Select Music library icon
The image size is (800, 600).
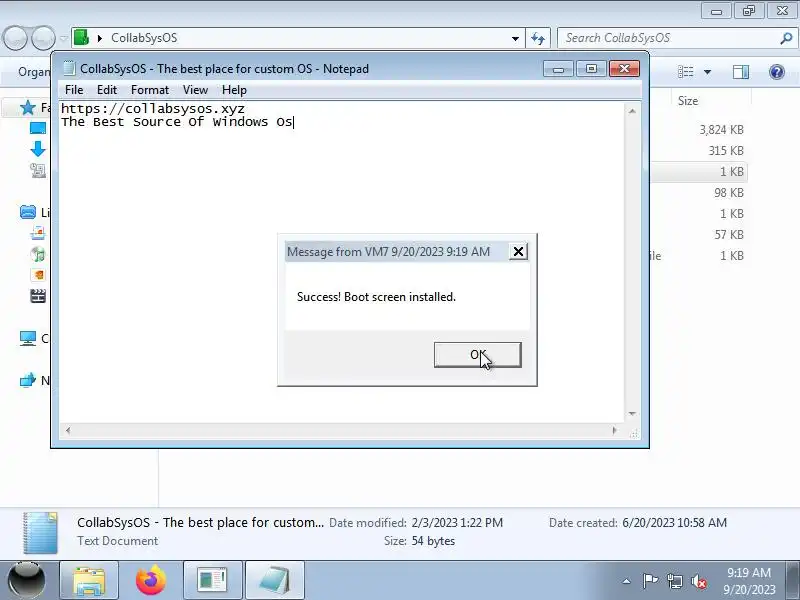pyautogui.click(x=38, y=254)
